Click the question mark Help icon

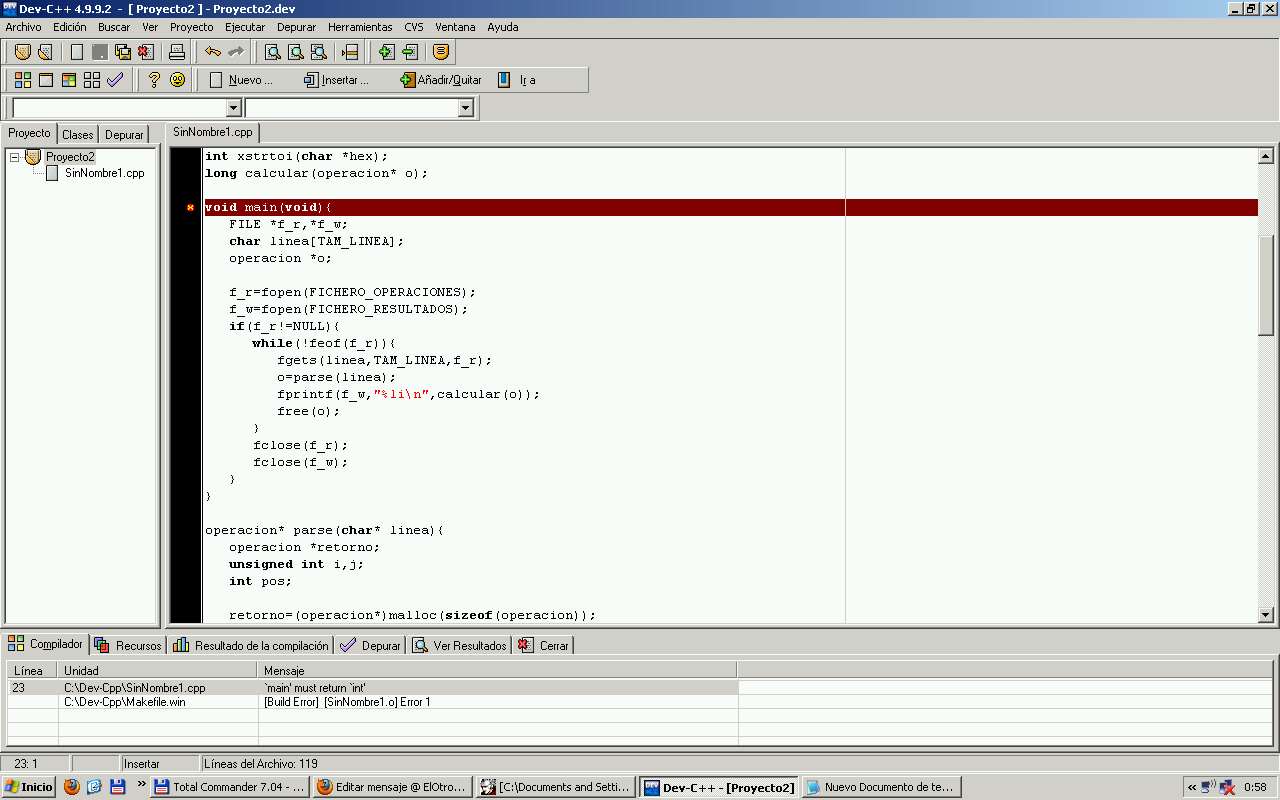point(154,80)
